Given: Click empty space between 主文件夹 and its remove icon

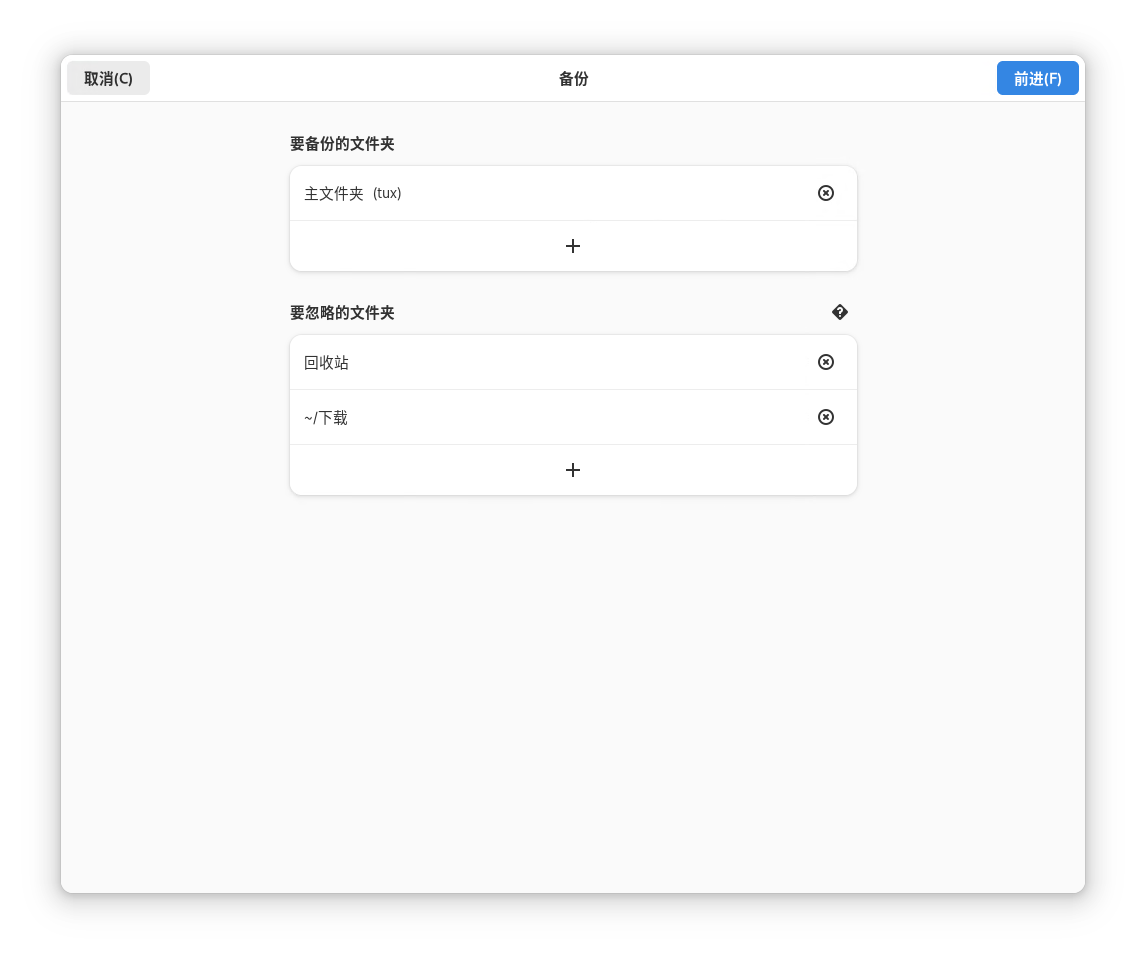Looking at the screenshot, I should click(x=600, y=193).
